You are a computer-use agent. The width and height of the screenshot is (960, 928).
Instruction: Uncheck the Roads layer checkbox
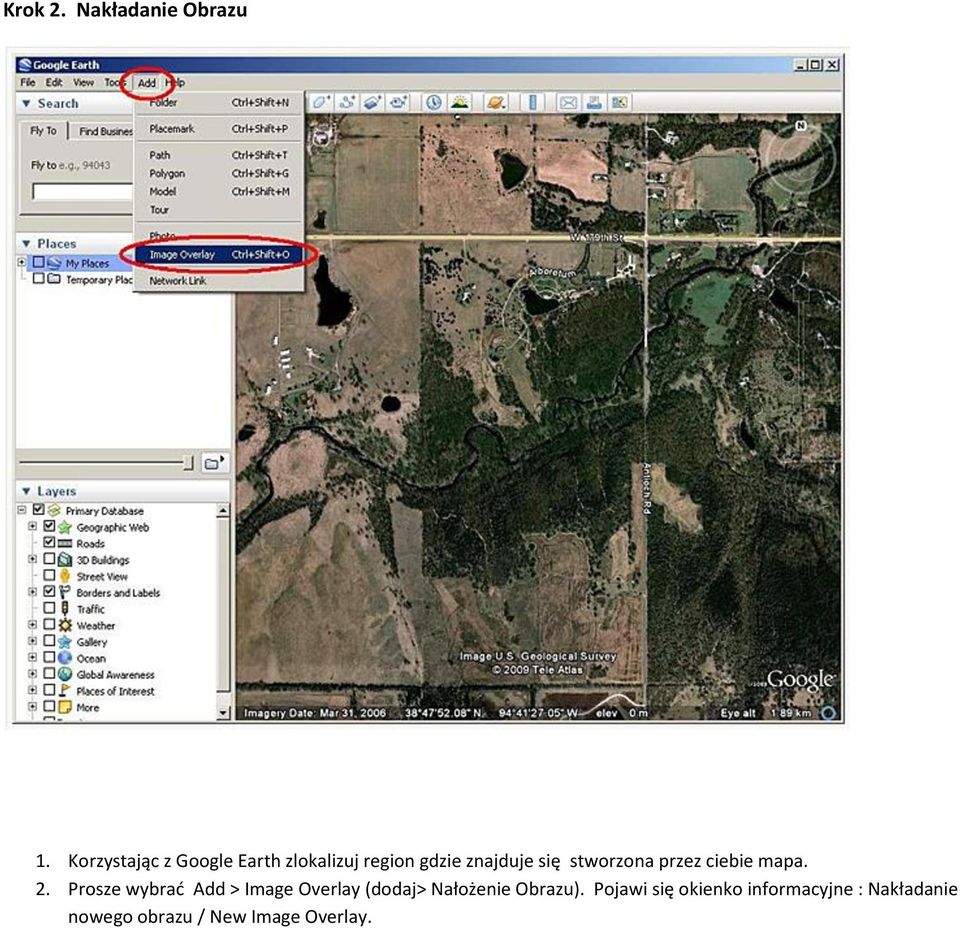pos(49,542)
